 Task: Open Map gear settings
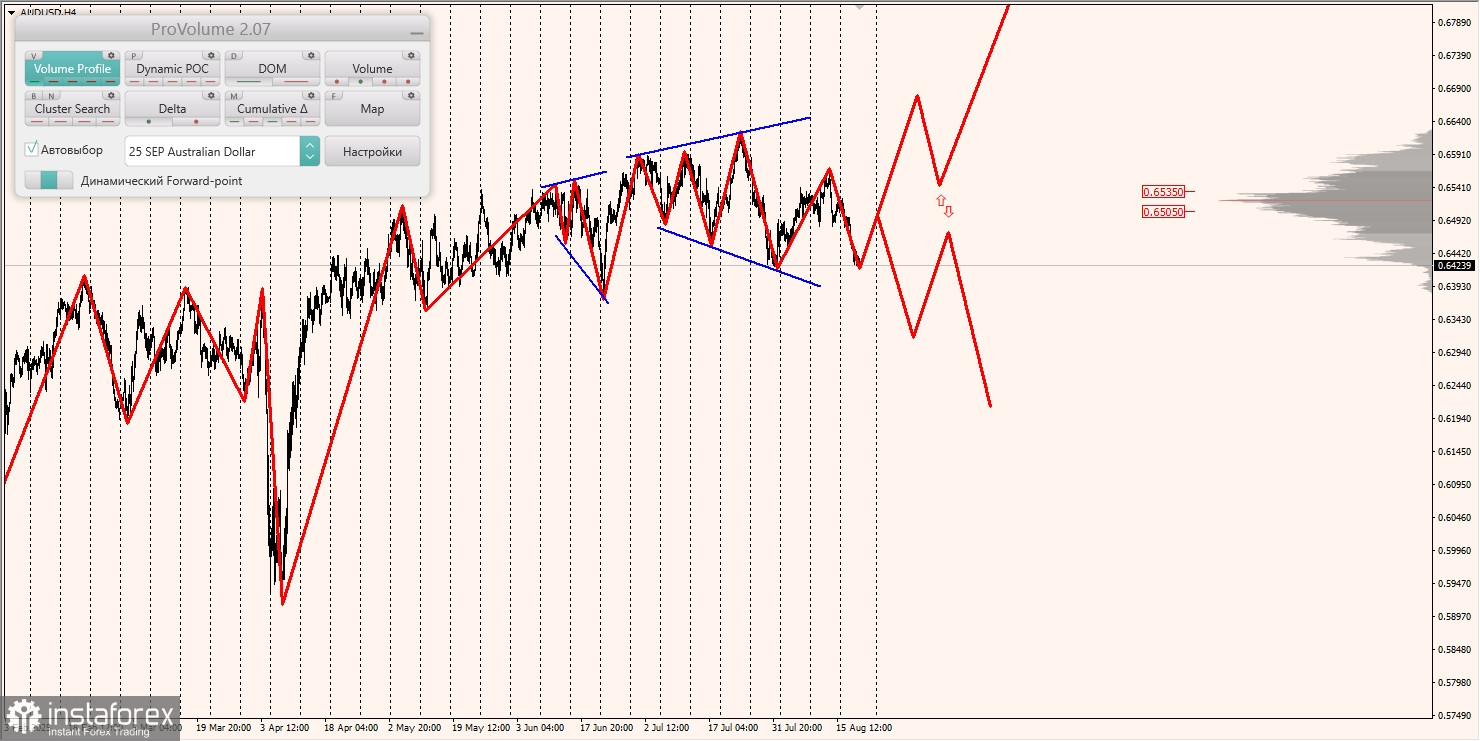click(x=411, y=95)
